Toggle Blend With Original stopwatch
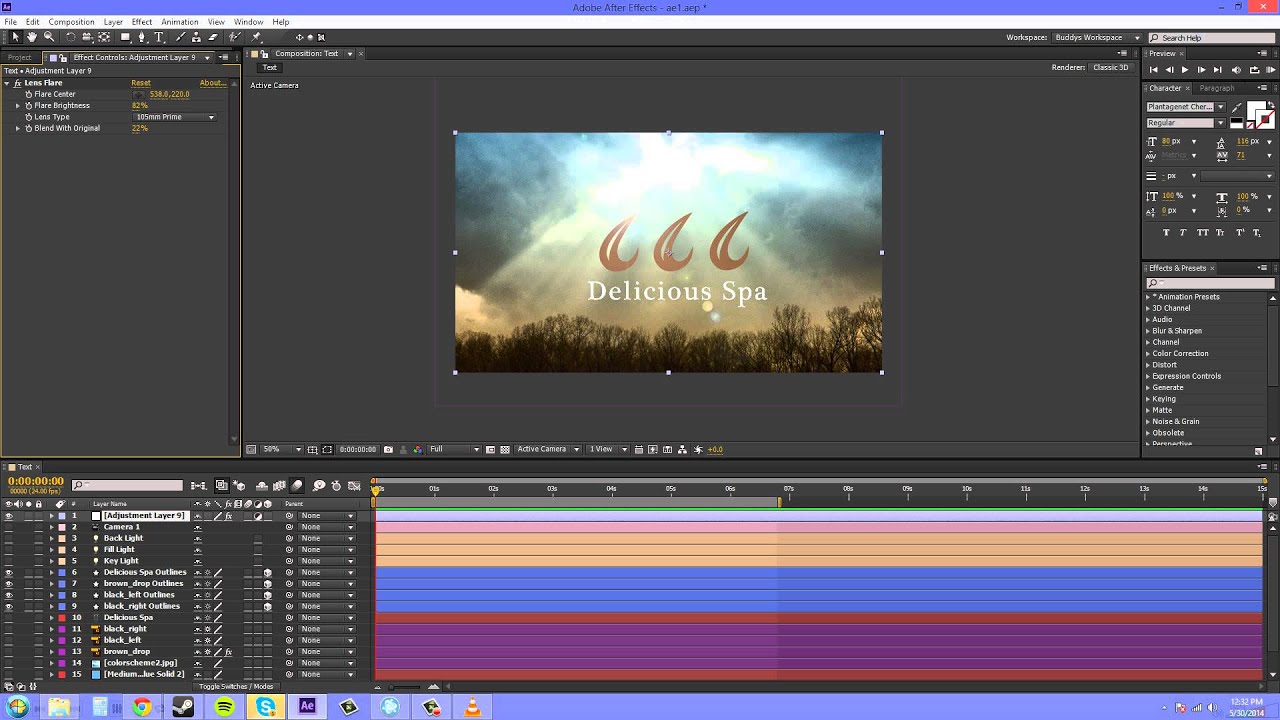This screenshot has width=1280, height=720. [29, 128]
